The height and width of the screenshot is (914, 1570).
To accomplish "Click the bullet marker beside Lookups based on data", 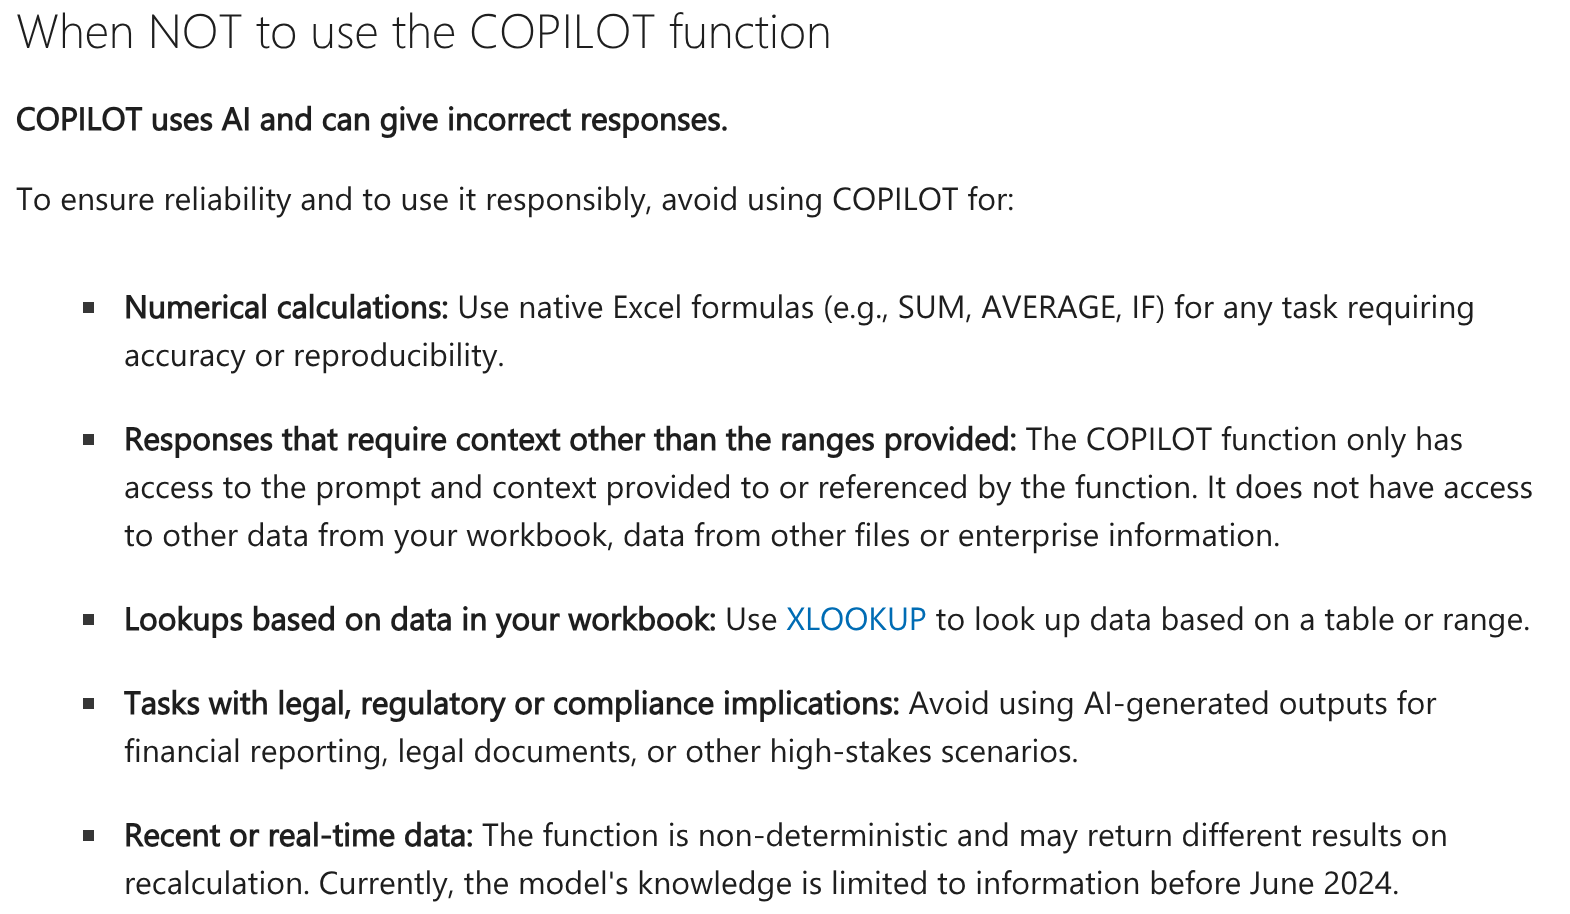I will pos(89,620).
